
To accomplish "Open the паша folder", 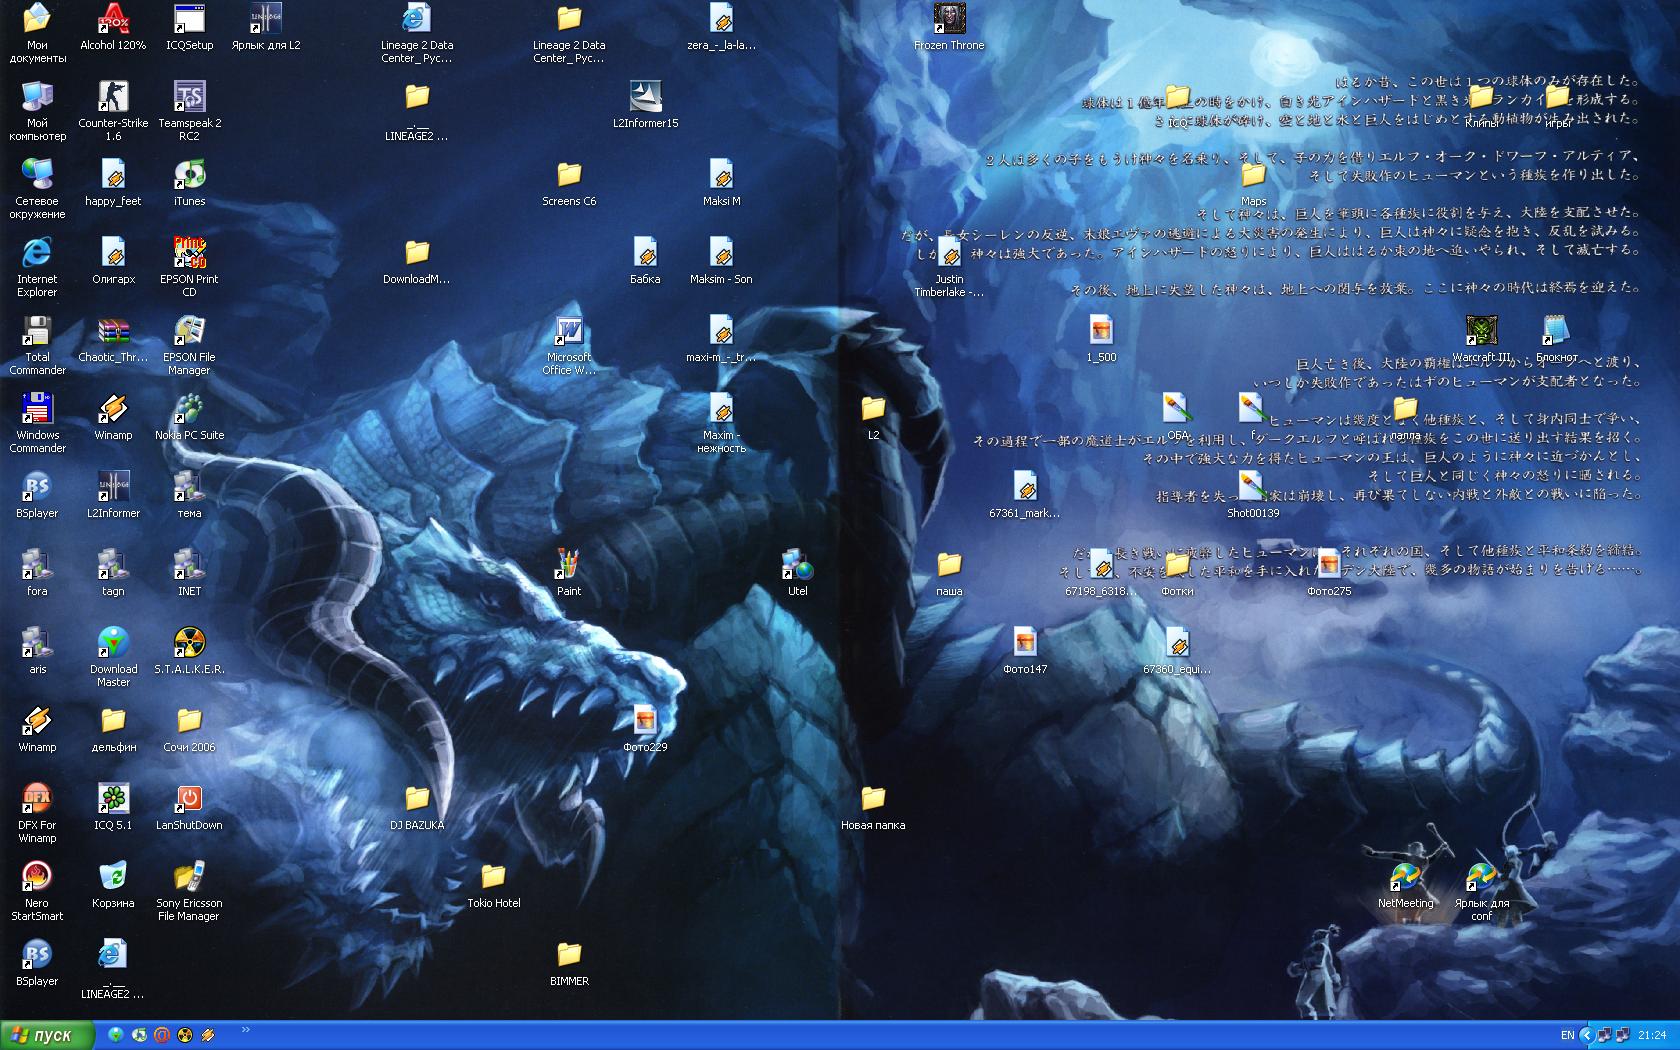I will 949,573.
